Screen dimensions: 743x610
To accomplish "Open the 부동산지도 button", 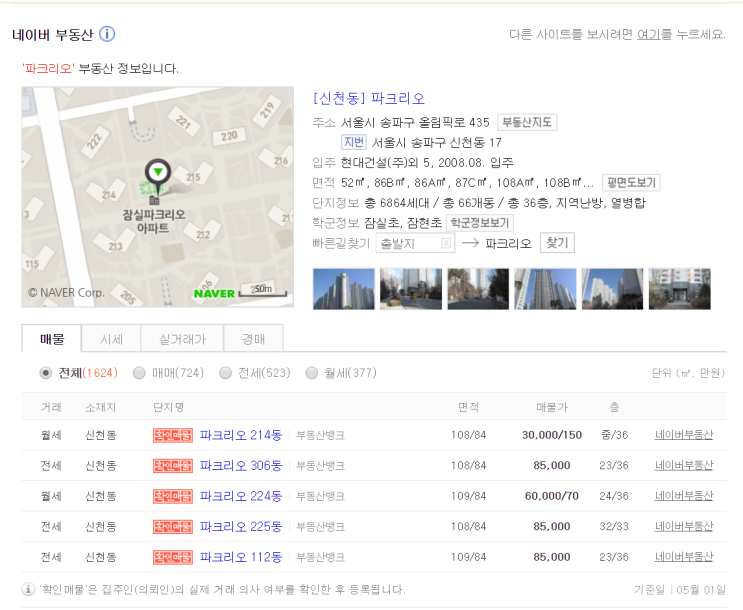I will click(527, 122).
